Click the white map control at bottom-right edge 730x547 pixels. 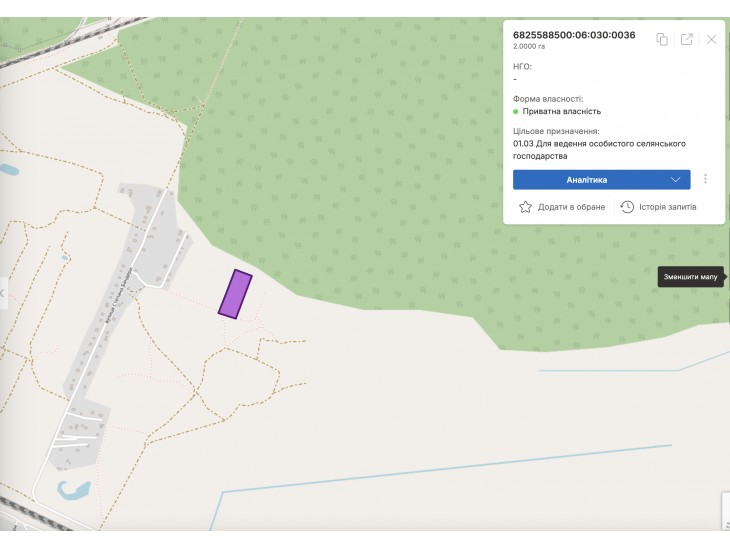tap(726, 511)
